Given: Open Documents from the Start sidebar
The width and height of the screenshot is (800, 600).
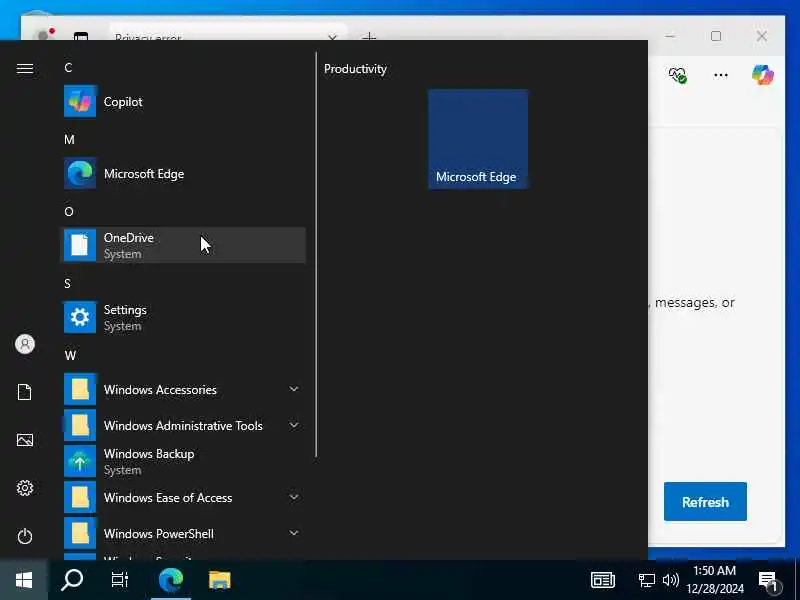Looking at the screenshot, I should tap(24, 392).
